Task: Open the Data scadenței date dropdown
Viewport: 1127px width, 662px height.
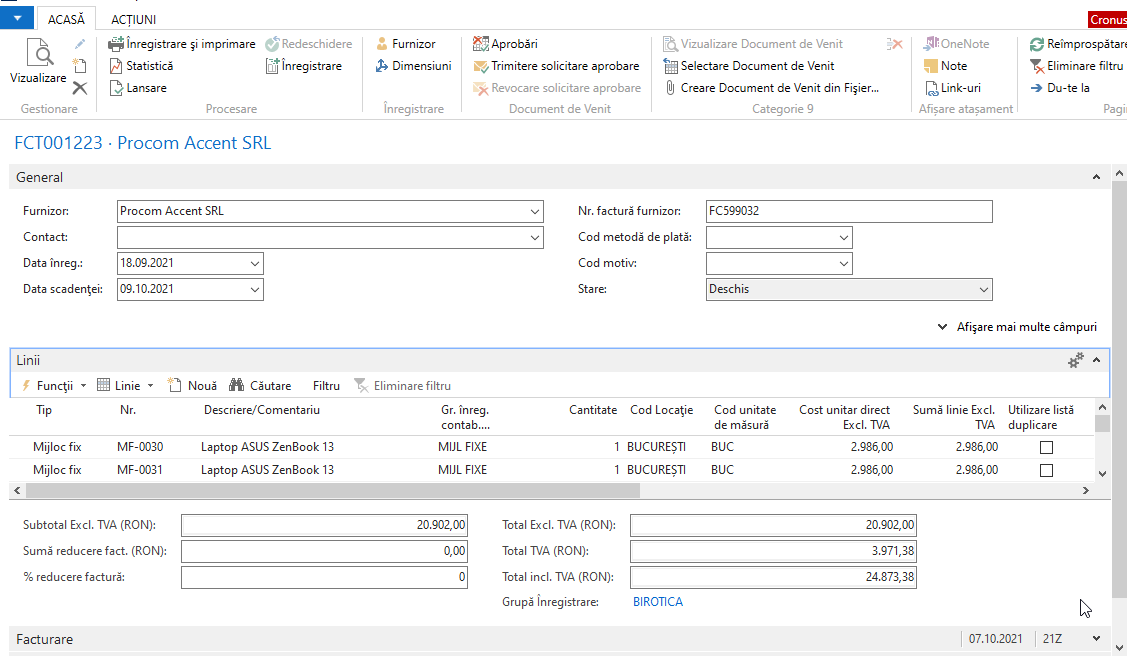Action: [254, 289]
